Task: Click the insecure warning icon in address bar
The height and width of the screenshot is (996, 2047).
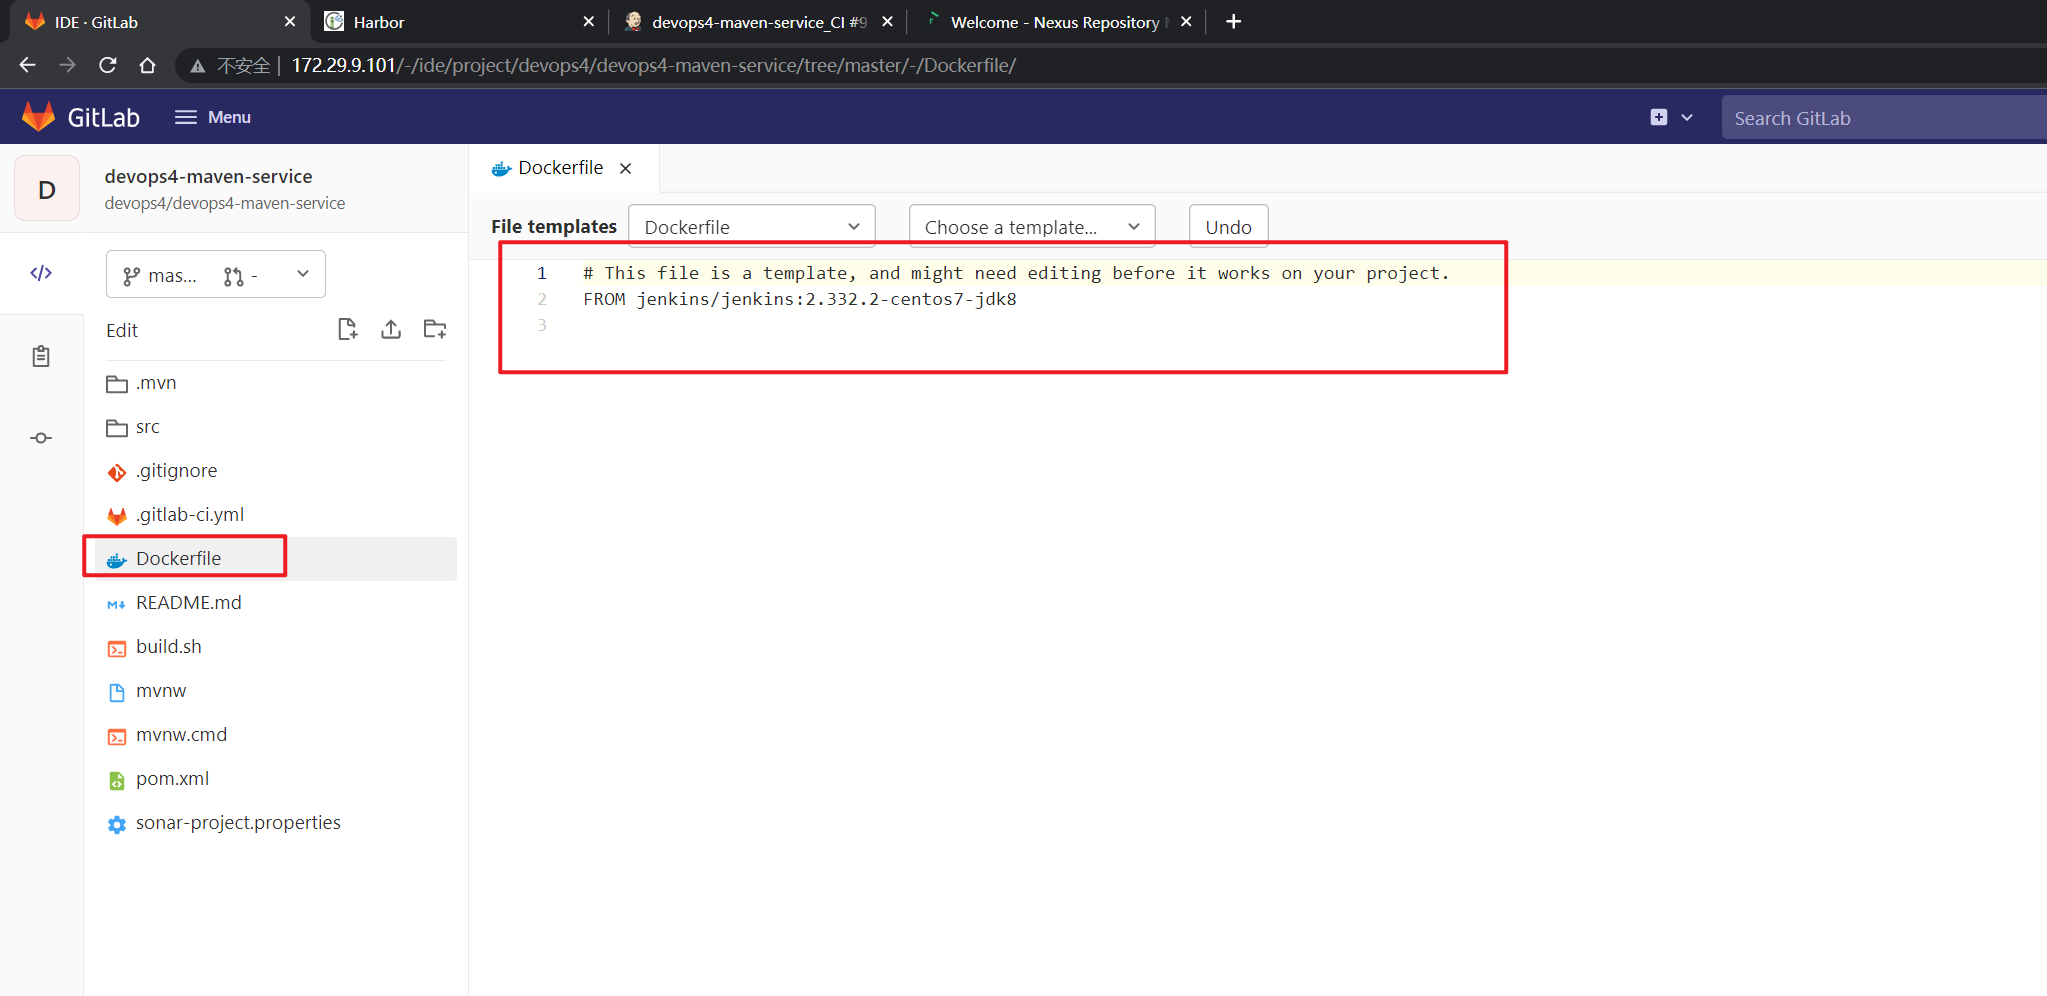Action: (x=197, y=66)
